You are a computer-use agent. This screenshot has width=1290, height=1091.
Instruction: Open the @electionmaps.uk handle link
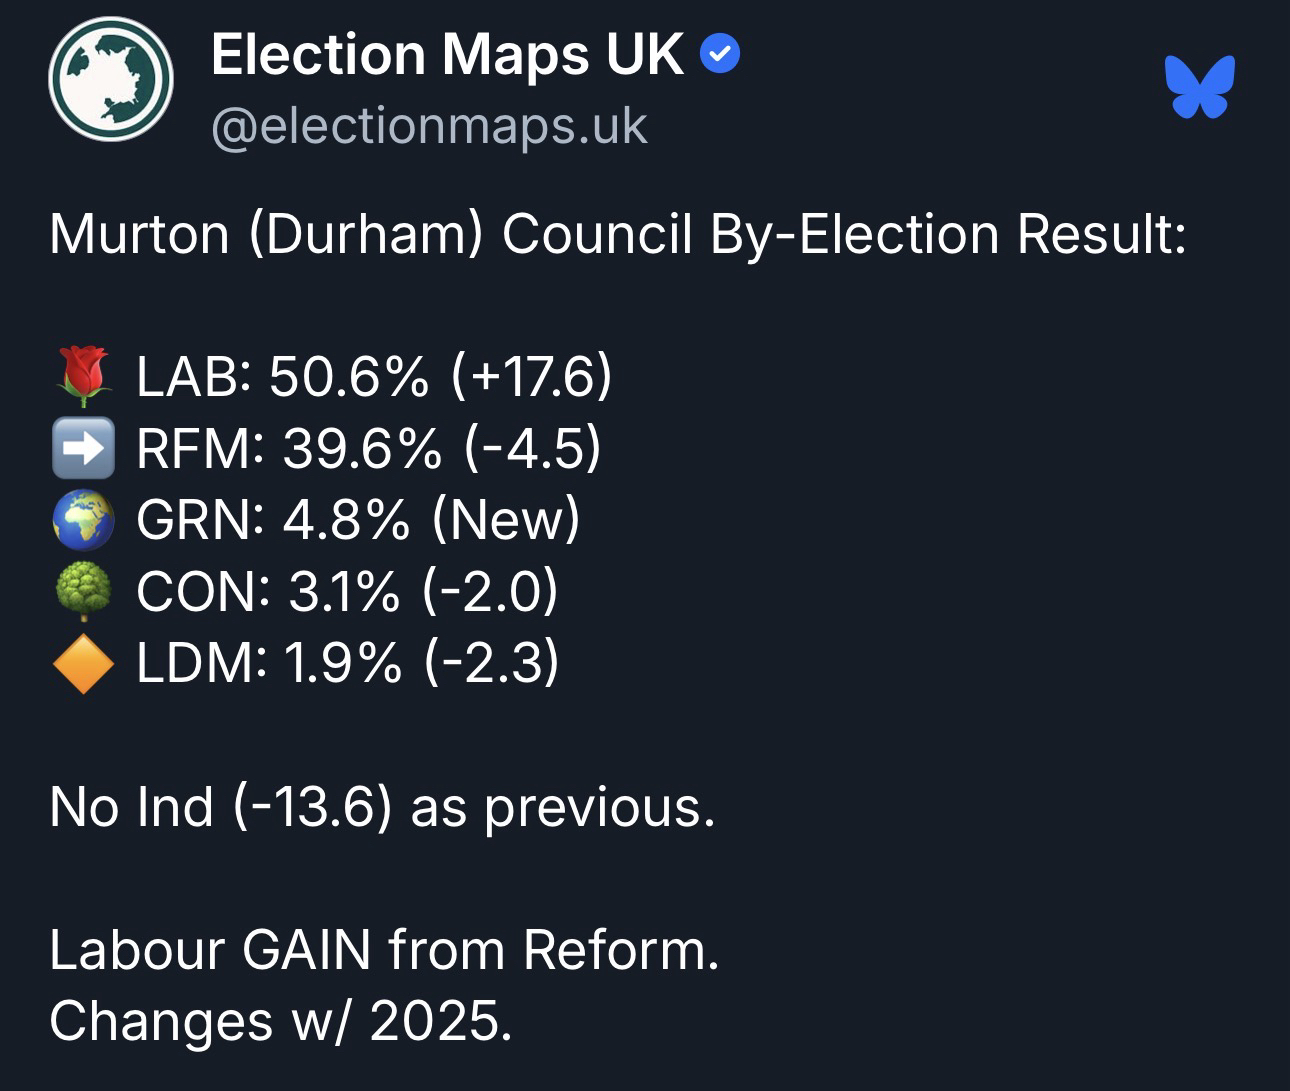pyautogui.click(x=429, y=126)
